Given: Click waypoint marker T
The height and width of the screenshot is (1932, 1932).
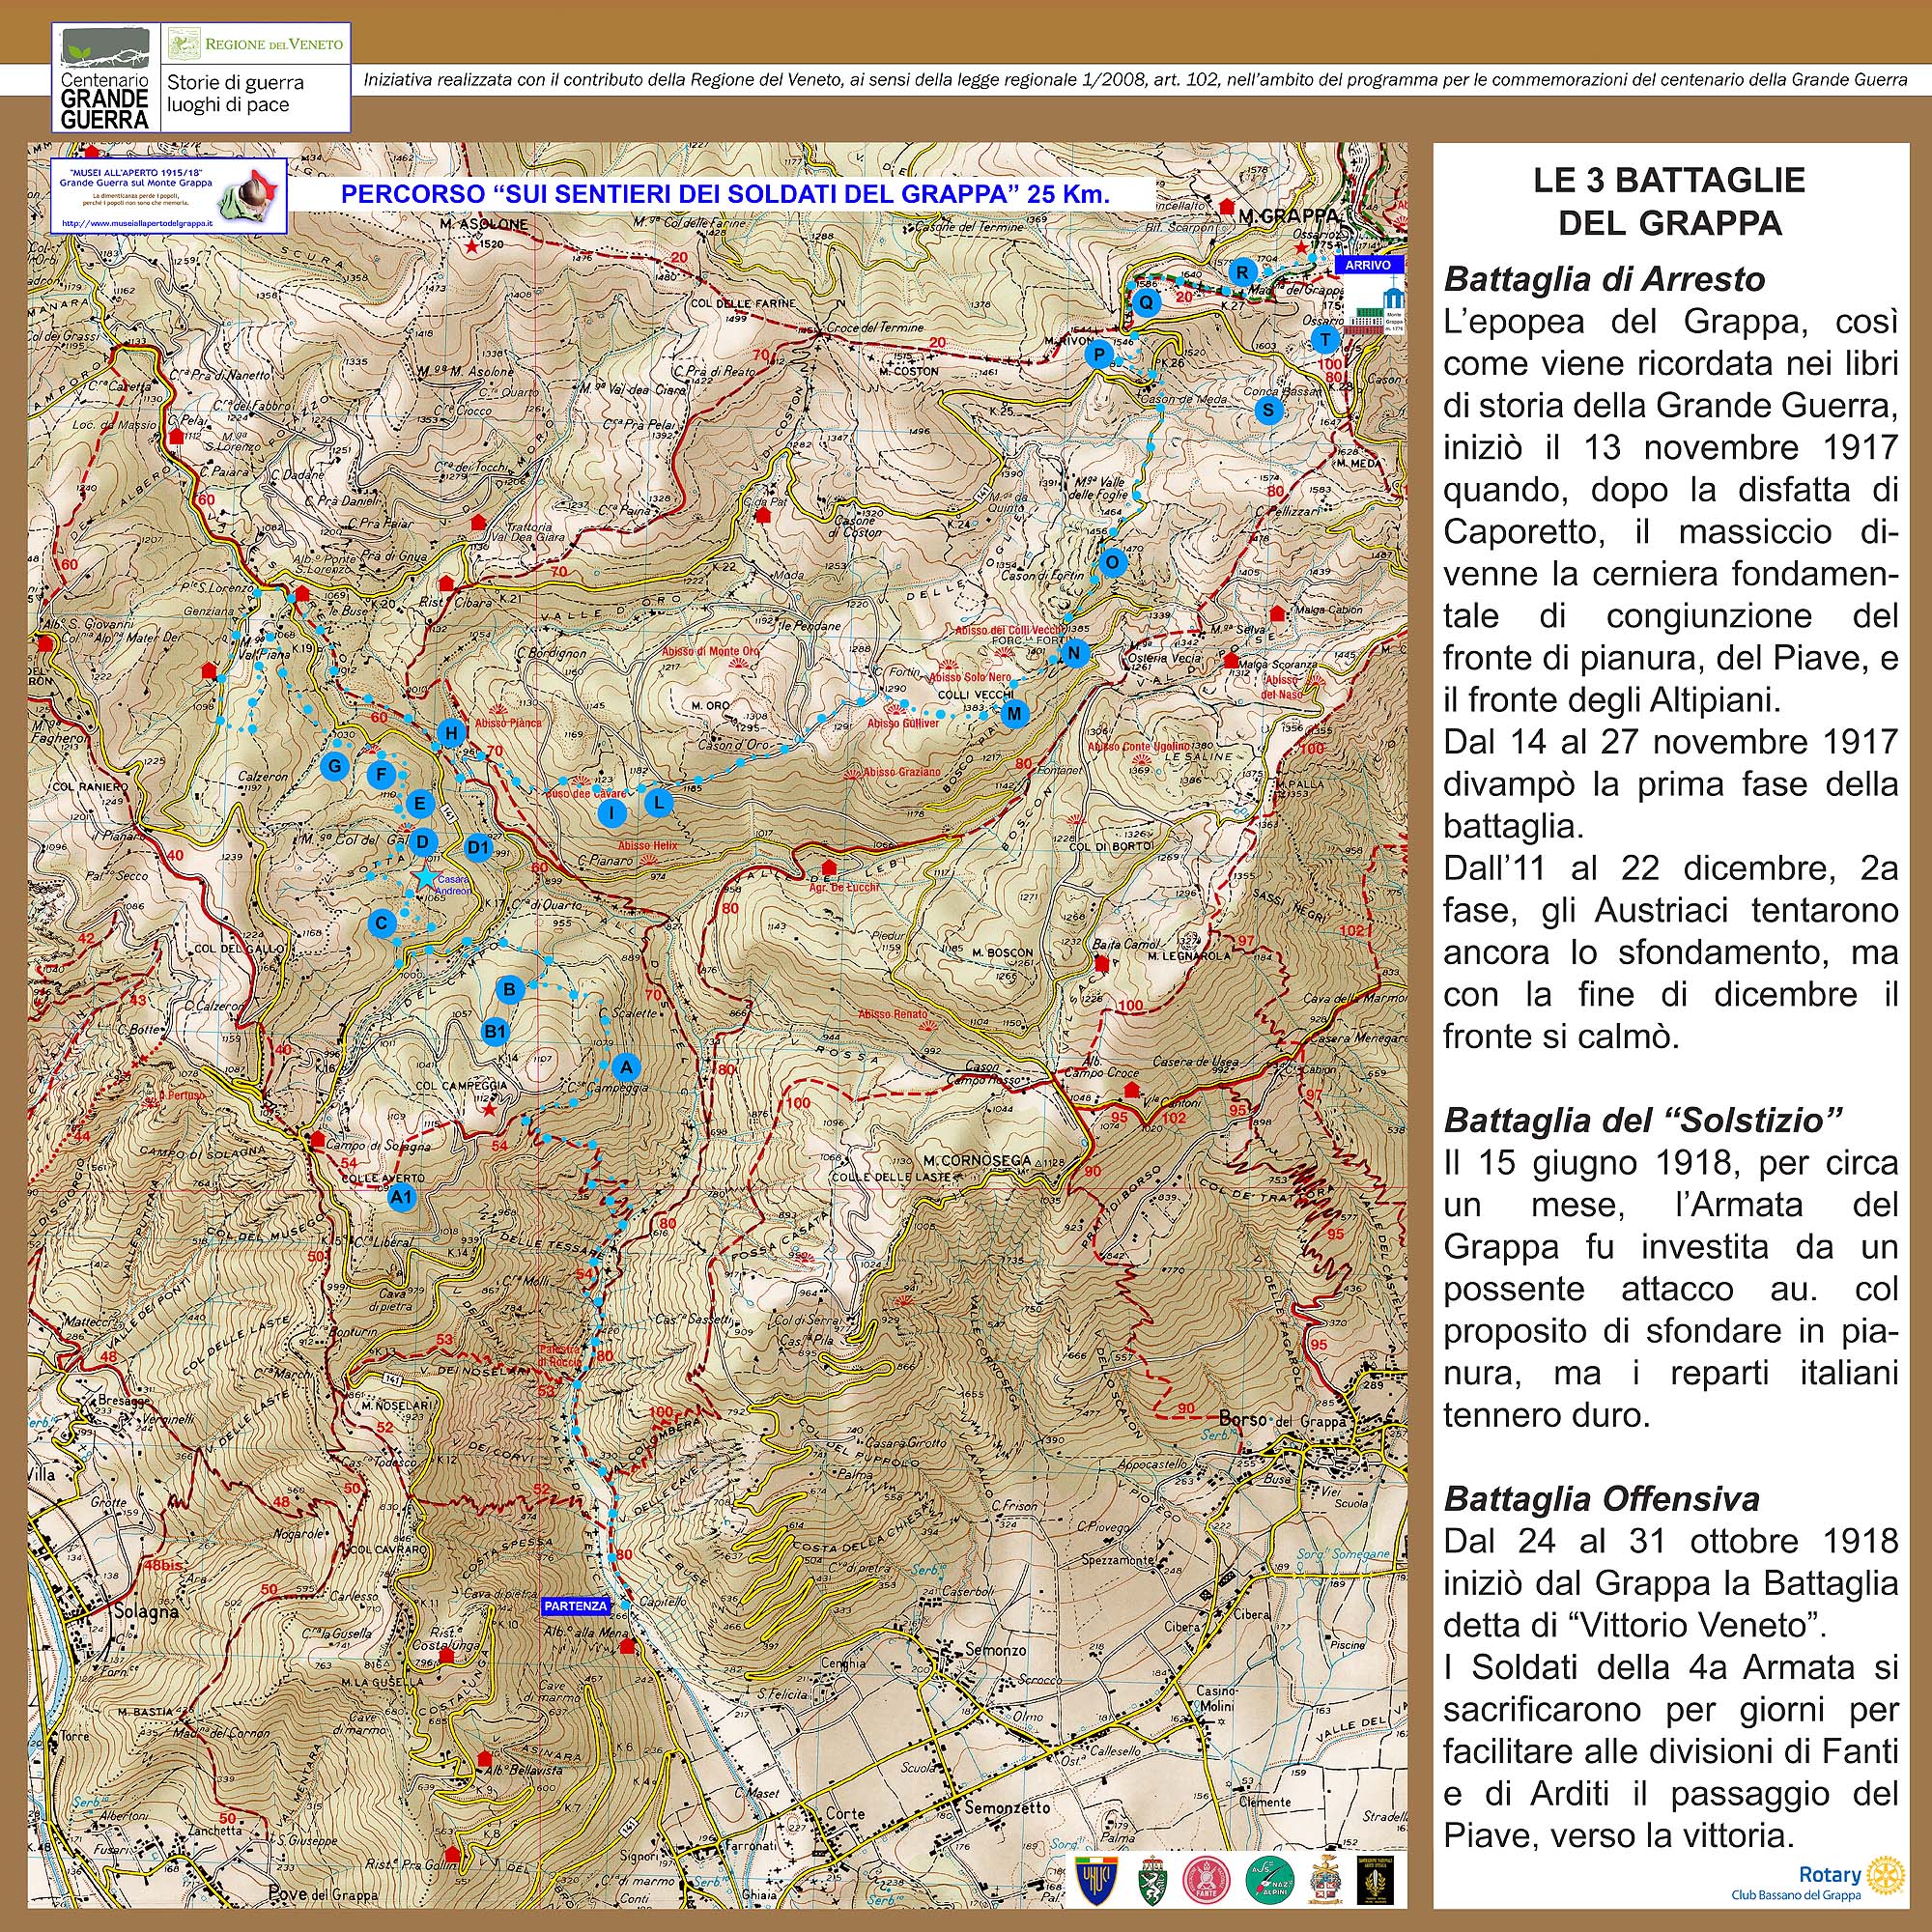Looking at the screenshot, I should tap(1326, 340).
